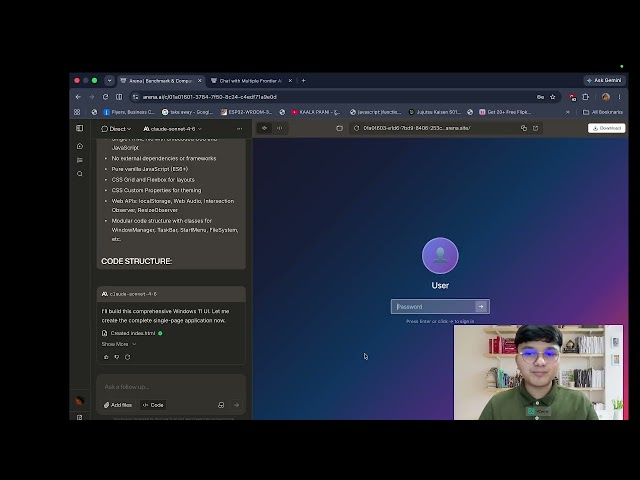The width and height of the screenshot is (640, 480).
Task: Close the Chat with Multiple Frontier tab
Action: [290, 81]
